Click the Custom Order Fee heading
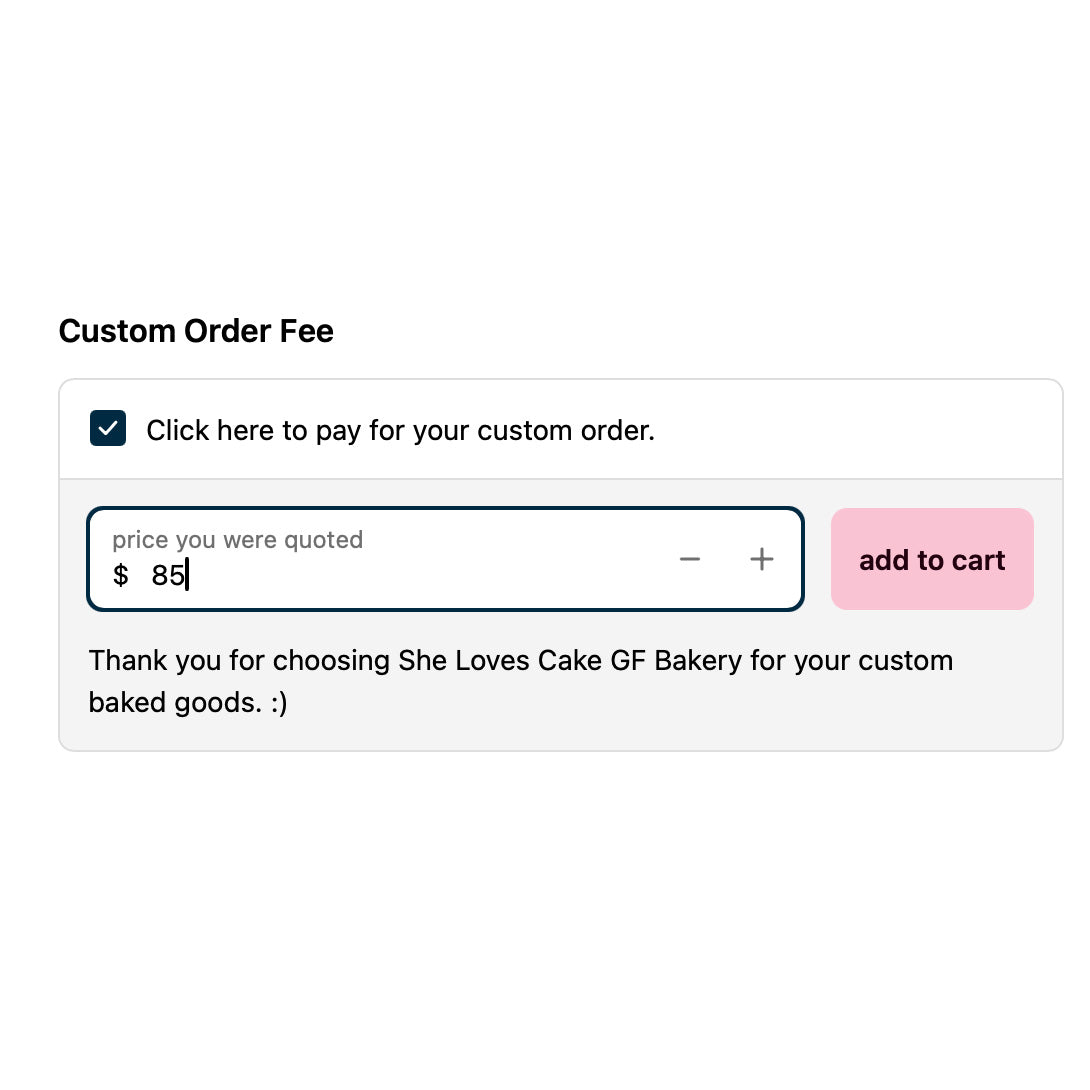Viewport: 1090px width, 1090px height. [196, 331]
